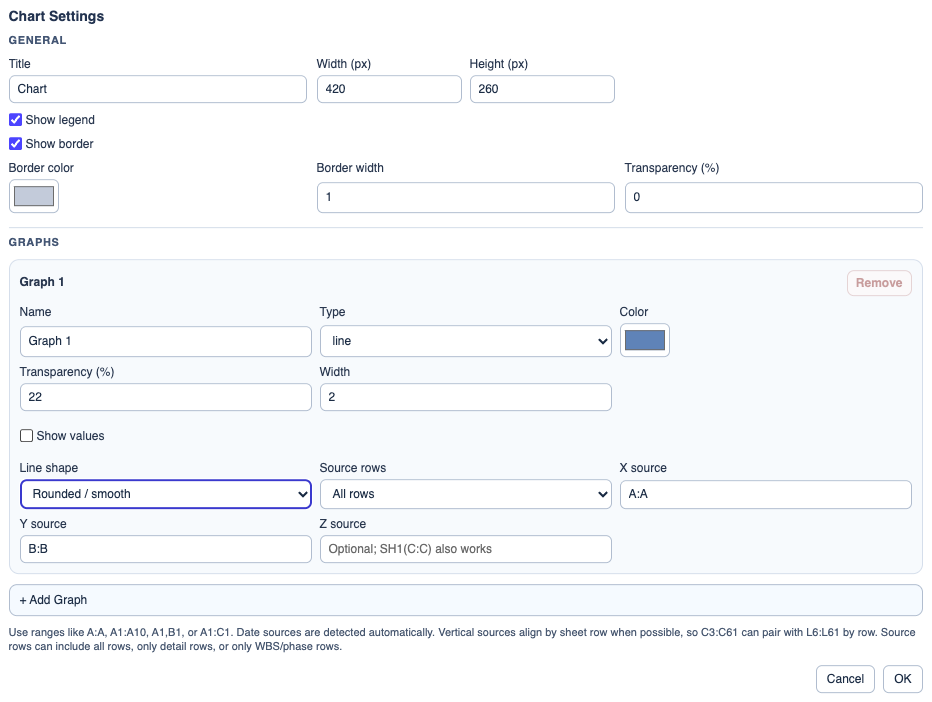Focus the chart Title input field
The height and width of the screenshot is (702, 932).
(158, 89)
